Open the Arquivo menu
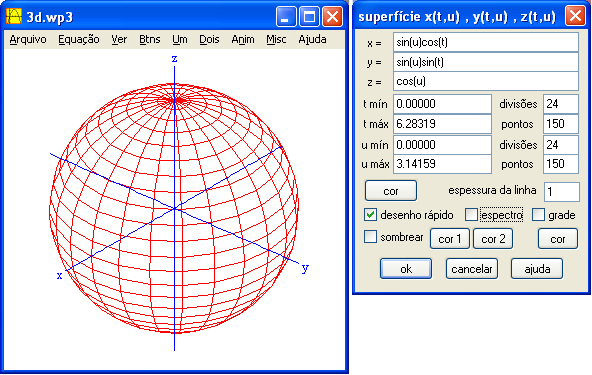The width and height of the screenshot is (592, 375). point(28,39)
